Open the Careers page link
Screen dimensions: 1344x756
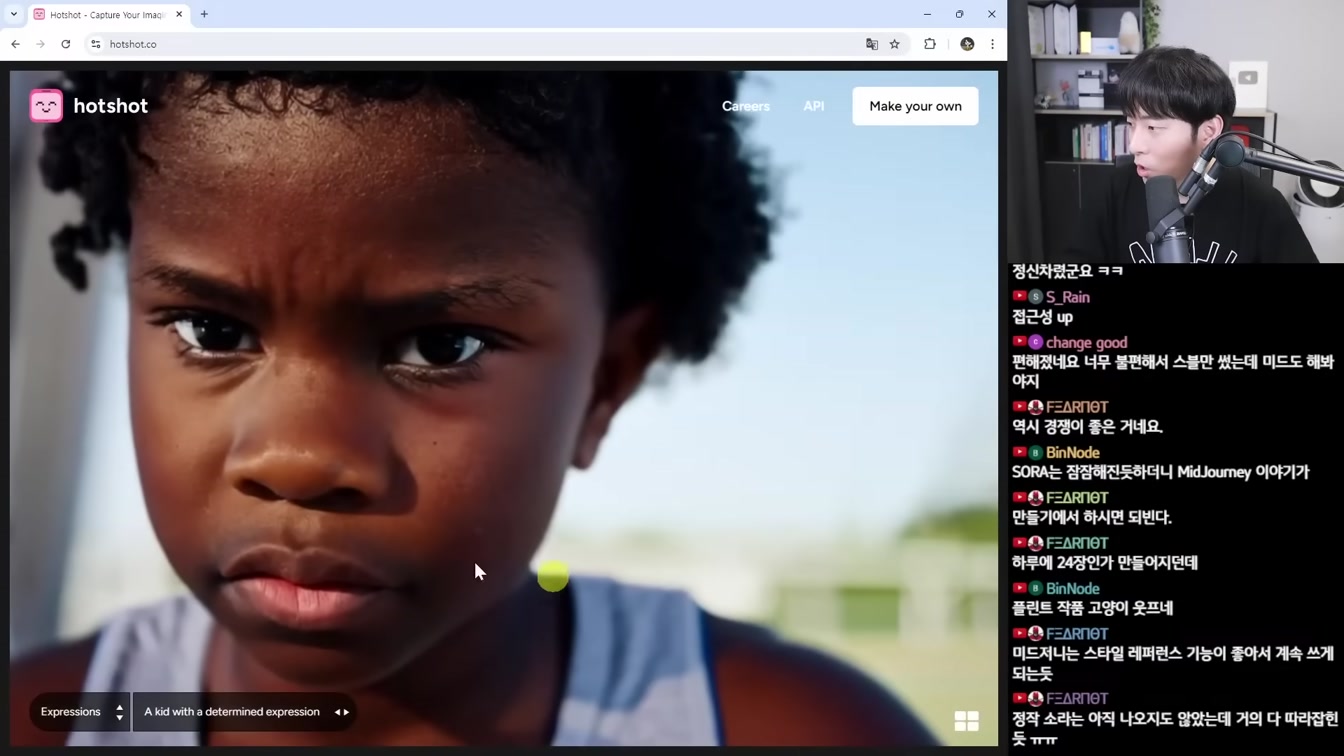746,106
